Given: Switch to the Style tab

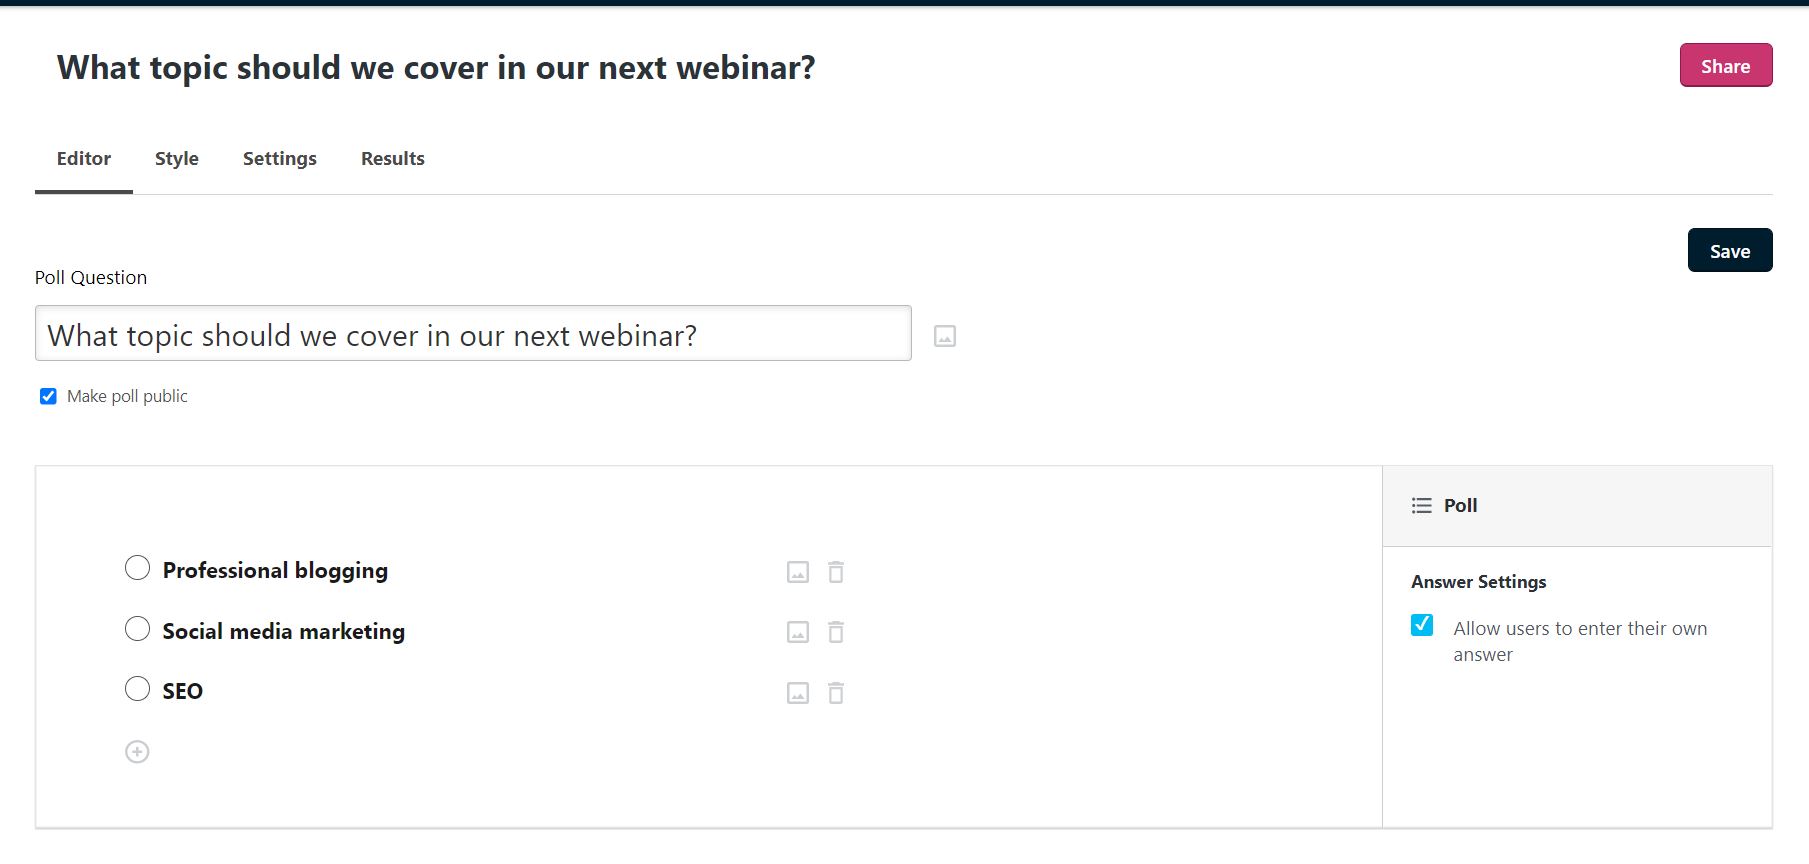Looking at the screenshot, I should pos(176,158).
